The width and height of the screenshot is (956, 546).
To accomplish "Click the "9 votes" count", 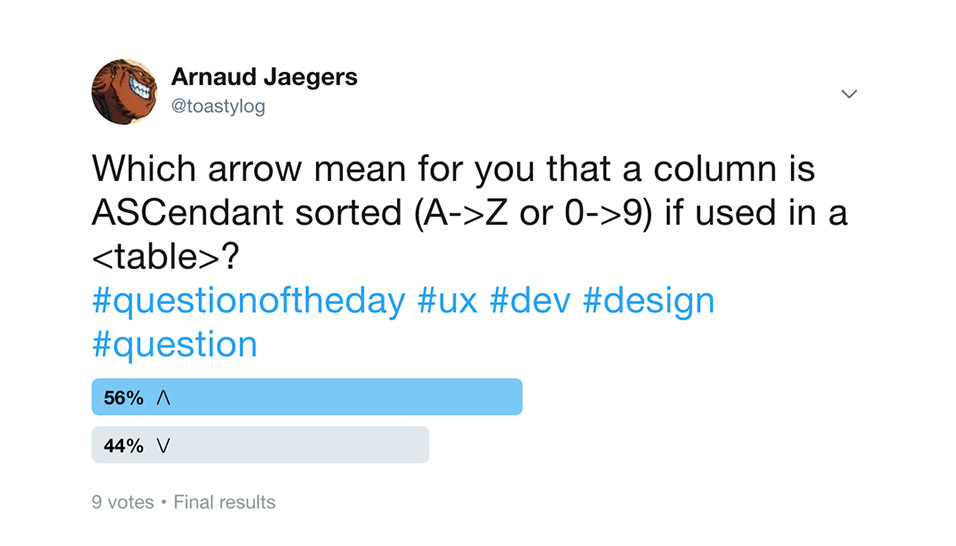I will click(x=122, y=502).
